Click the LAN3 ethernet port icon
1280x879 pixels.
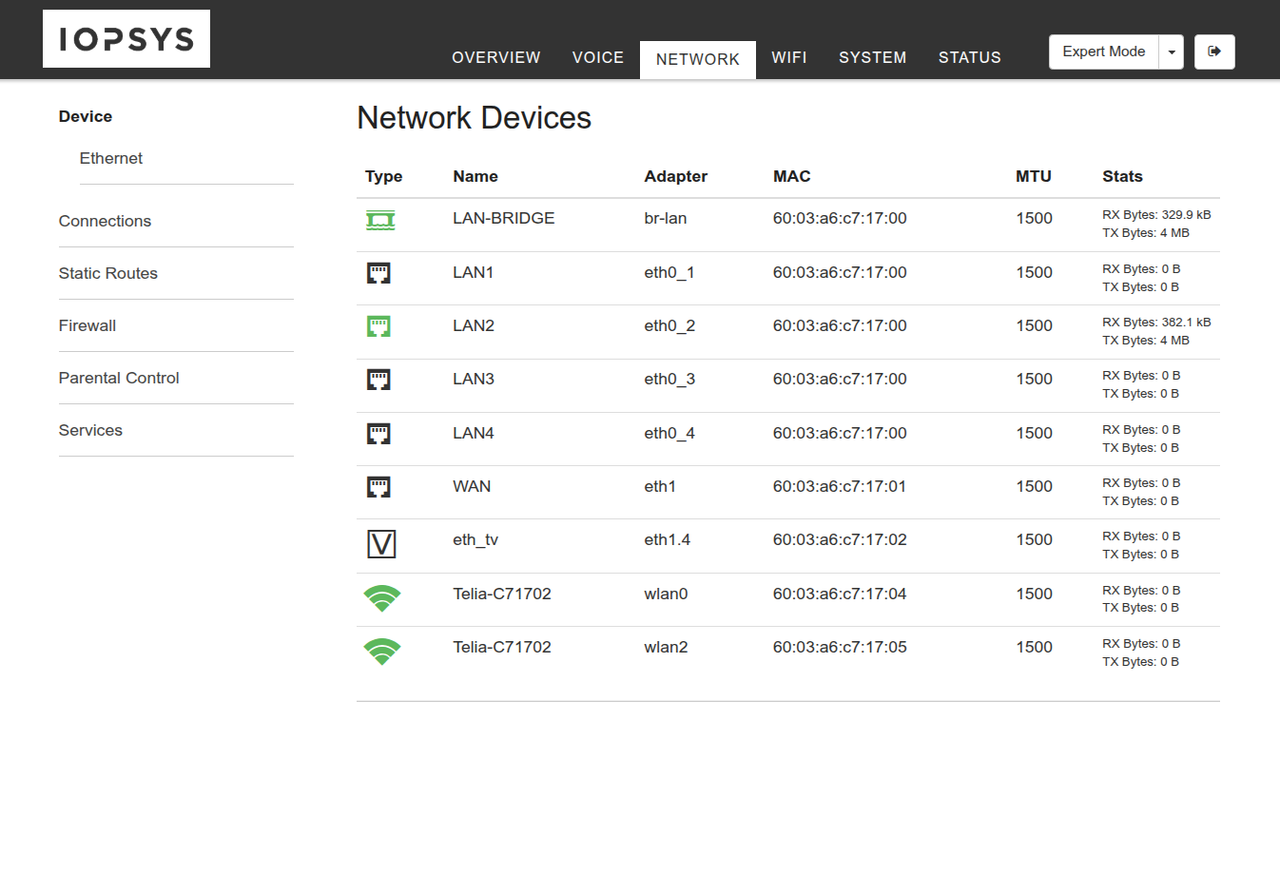click(379, 379)
